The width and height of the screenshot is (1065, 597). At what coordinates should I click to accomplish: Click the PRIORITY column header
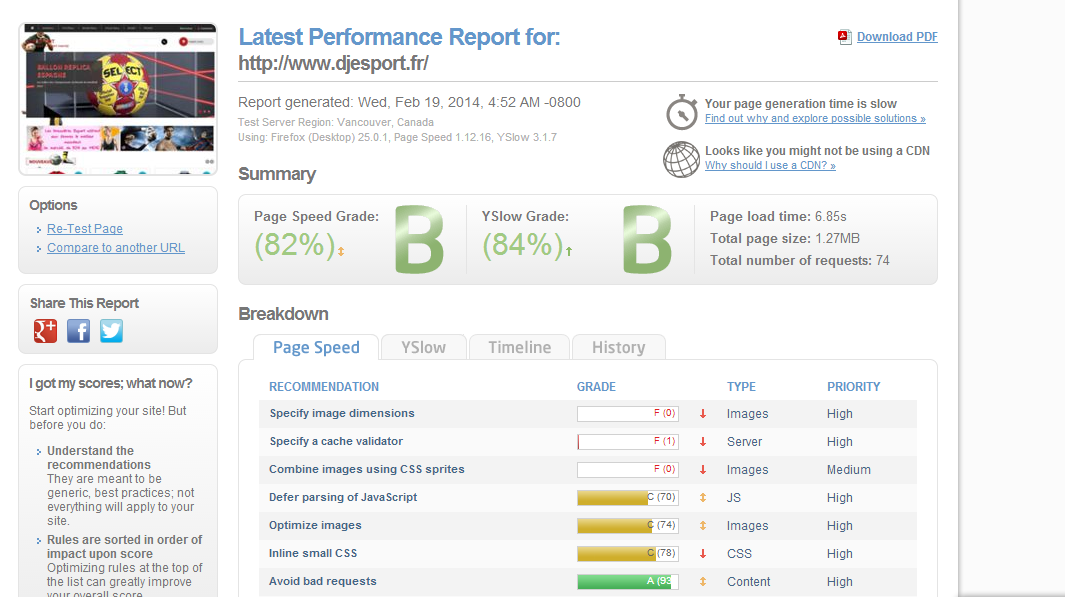(x=853, y=386)
